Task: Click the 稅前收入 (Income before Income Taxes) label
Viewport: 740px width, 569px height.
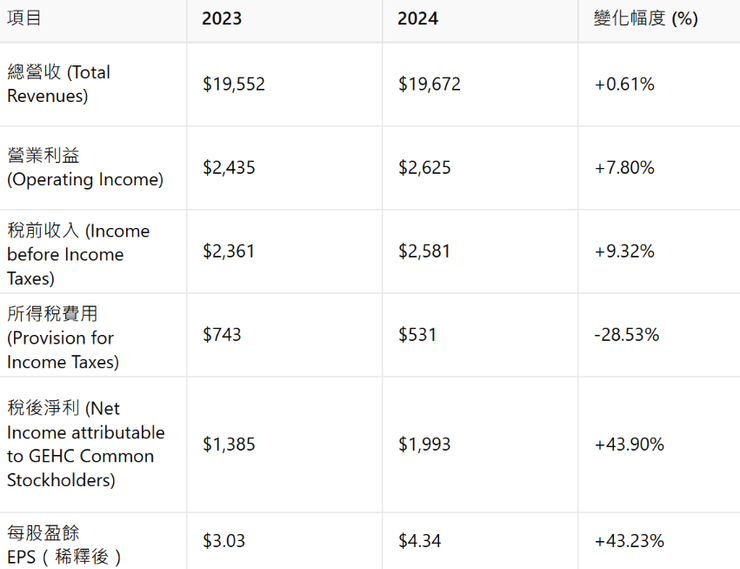Action: (78, 254)
